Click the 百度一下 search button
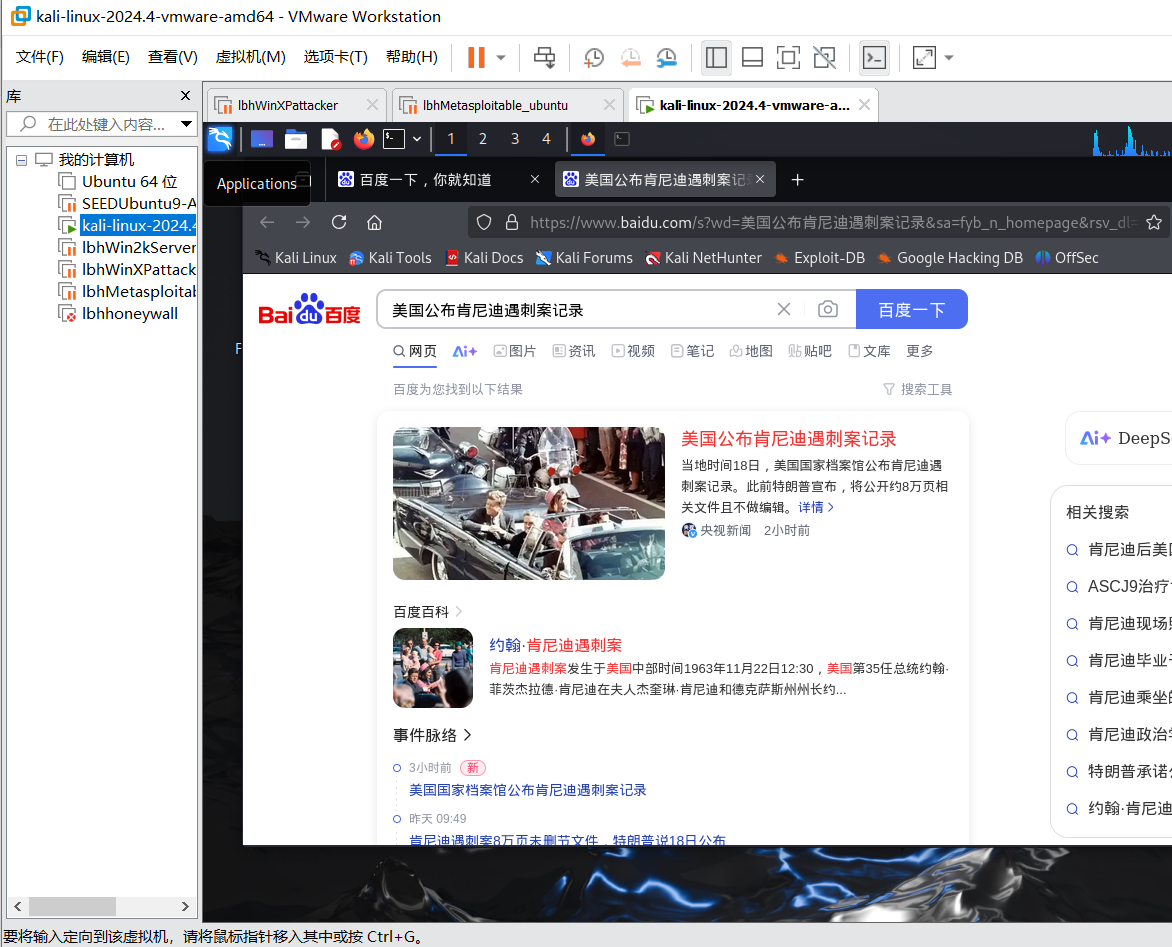This screenshot has width=1172, height=947. (x=912, y=309)
